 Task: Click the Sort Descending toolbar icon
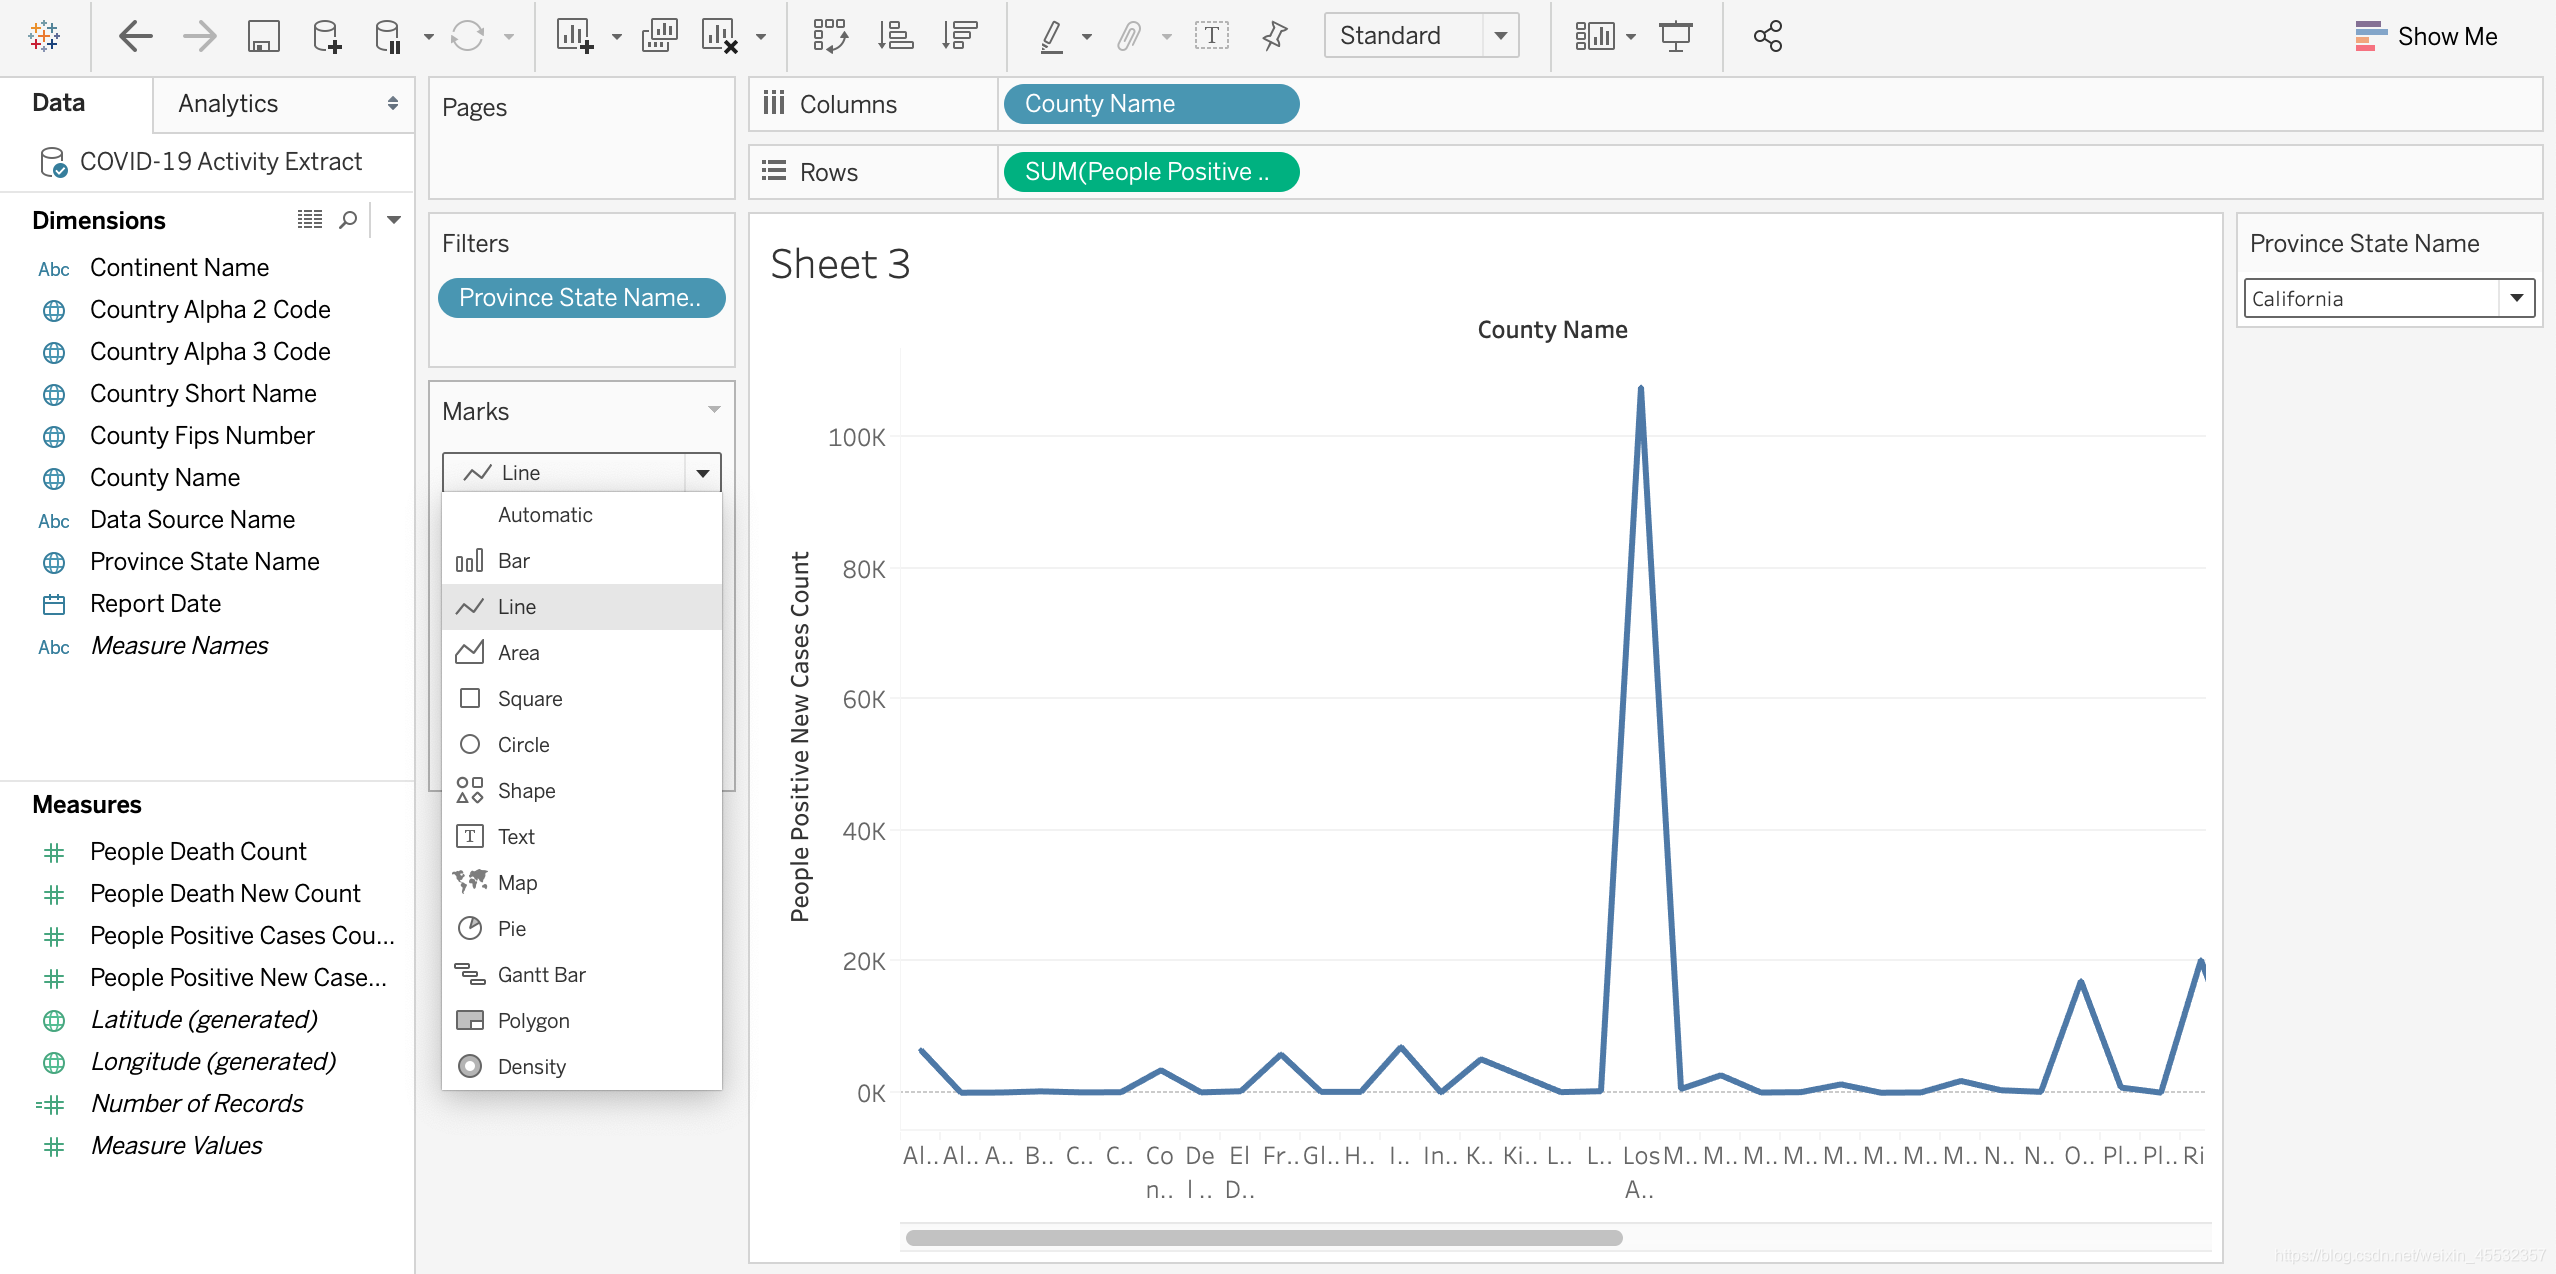coord(959,37)
